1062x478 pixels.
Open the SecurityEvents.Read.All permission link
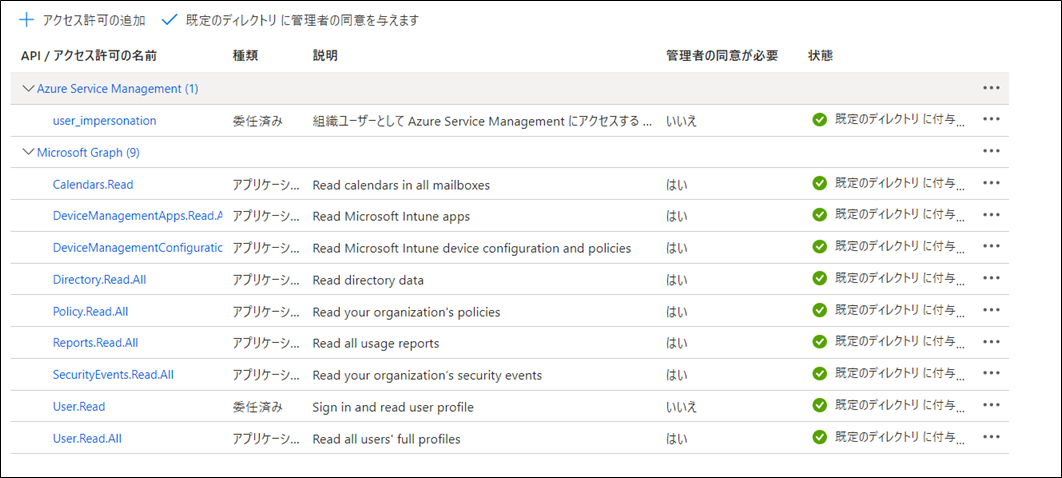(x=113, y=375)
